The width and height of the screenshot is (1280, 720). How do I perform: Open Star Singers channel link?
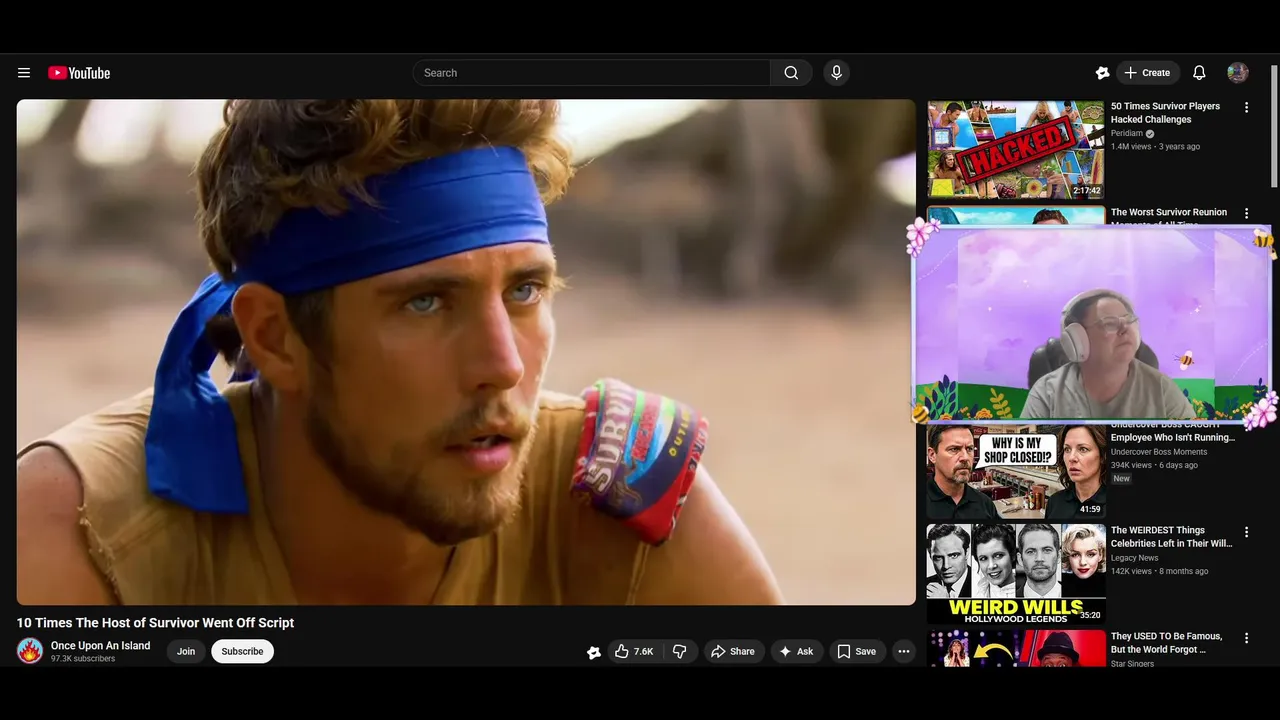pos(1133,664)
